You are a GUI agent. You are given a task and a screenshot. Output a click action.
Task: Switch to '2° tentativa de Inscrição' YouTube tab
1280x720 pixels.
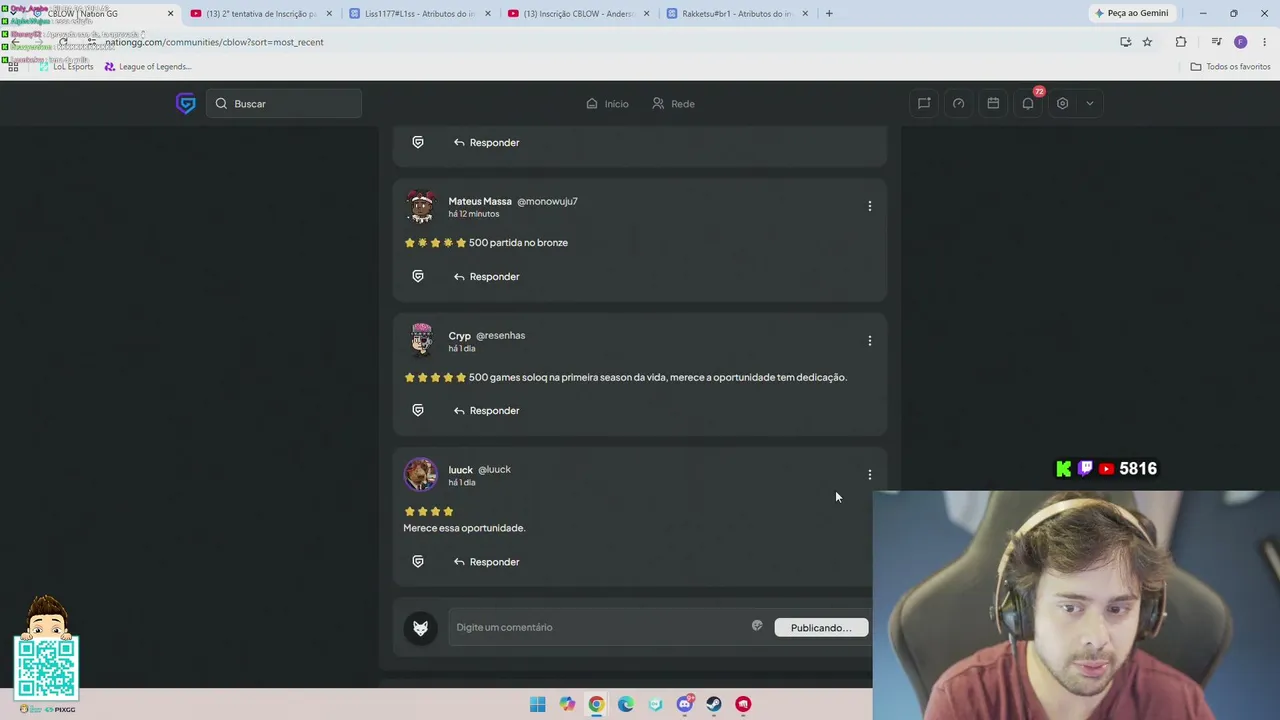[x=262, y=14]
